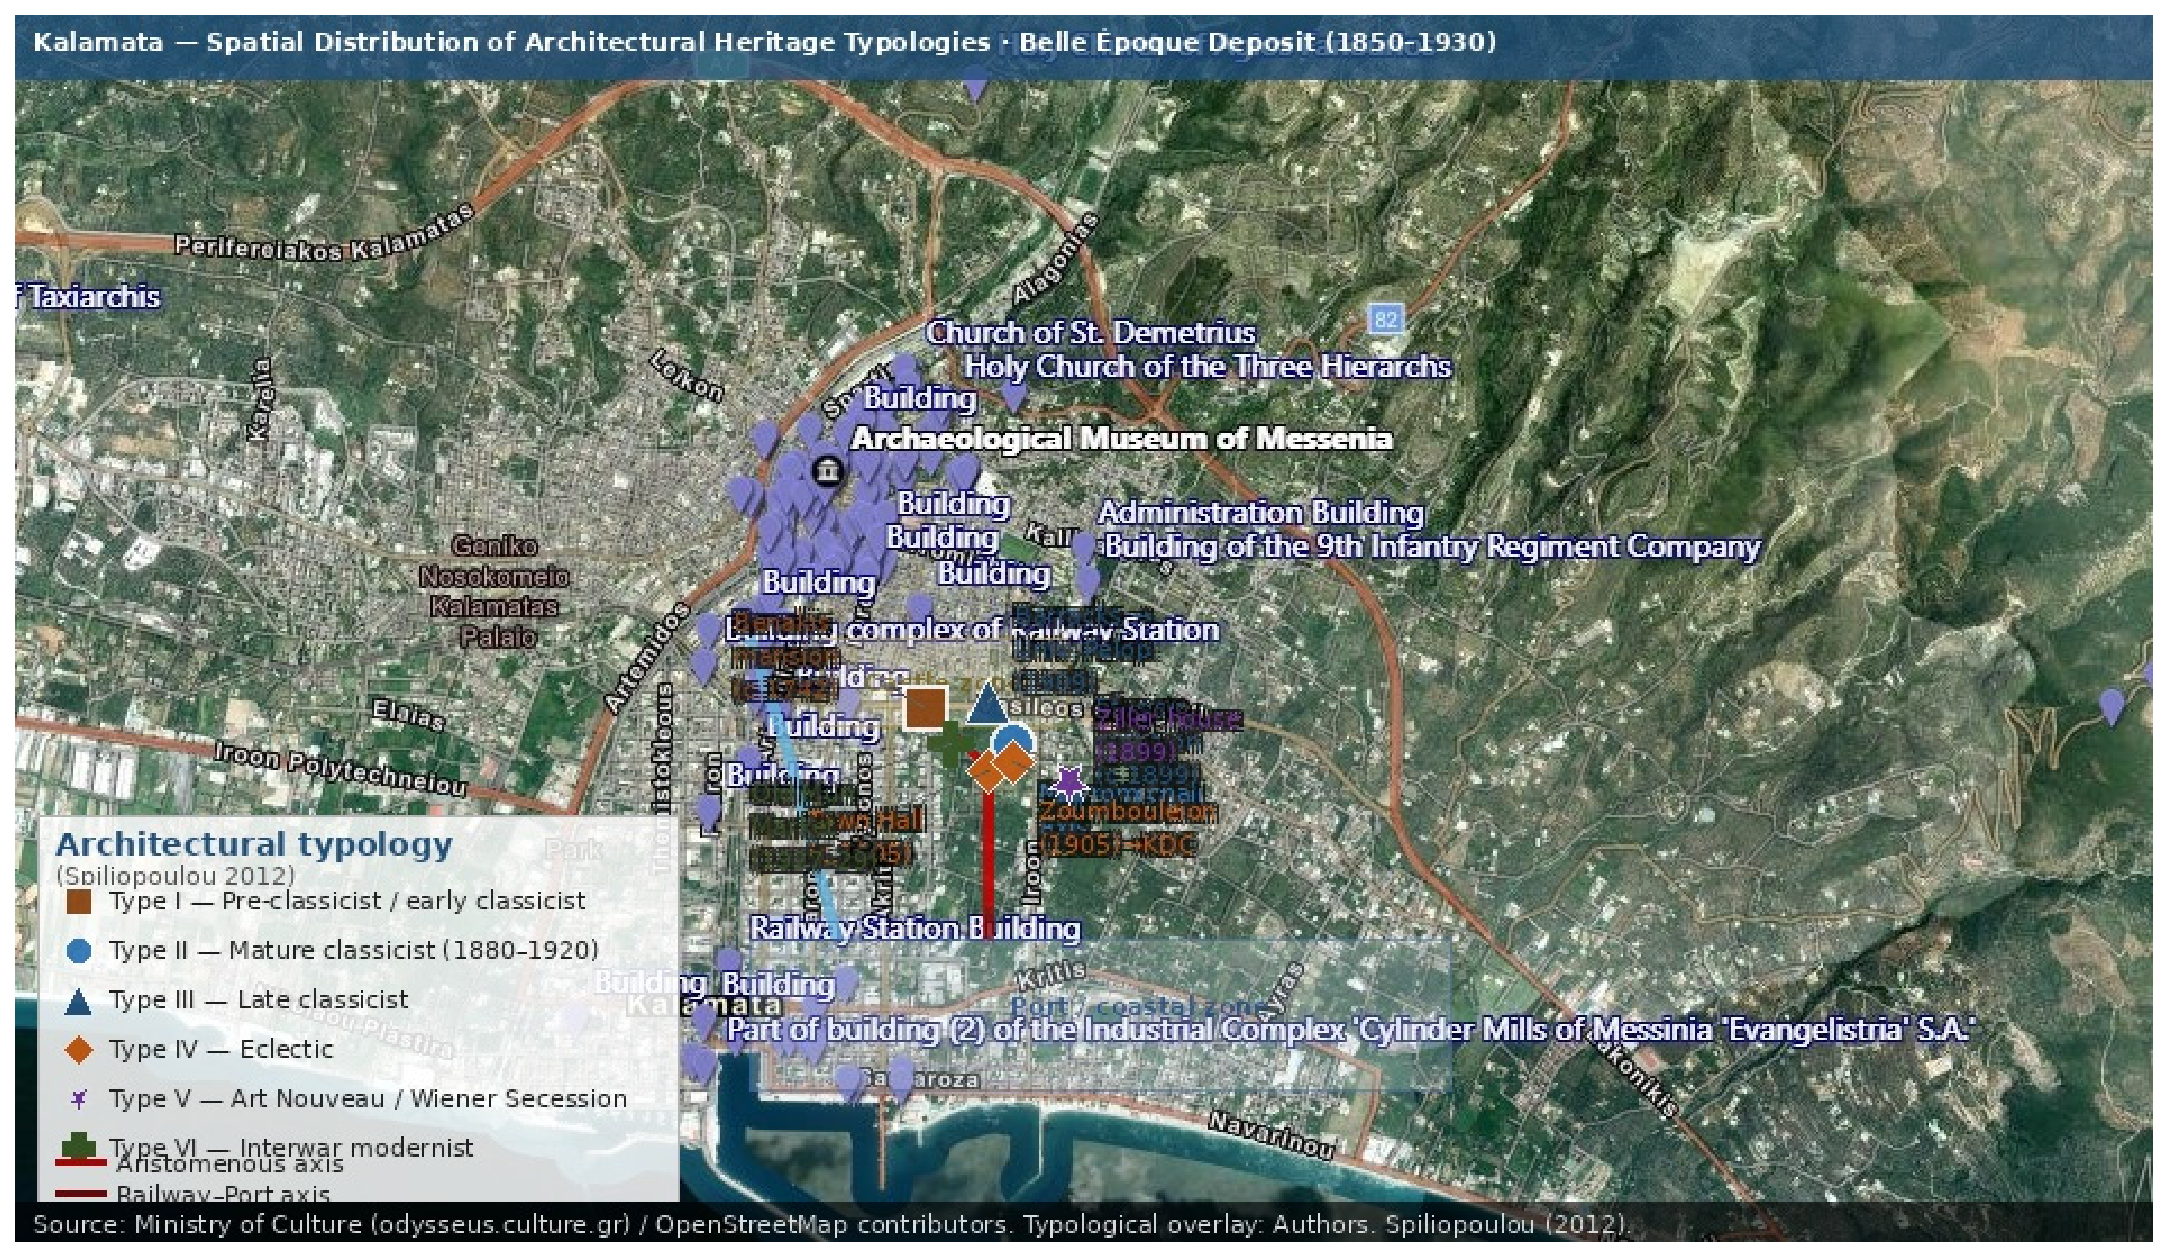The height and width of the screenshot is (1256, 2167).
Task: Click the Type IV orange diamond legend symbol
Action: [x=78, y=1050]
